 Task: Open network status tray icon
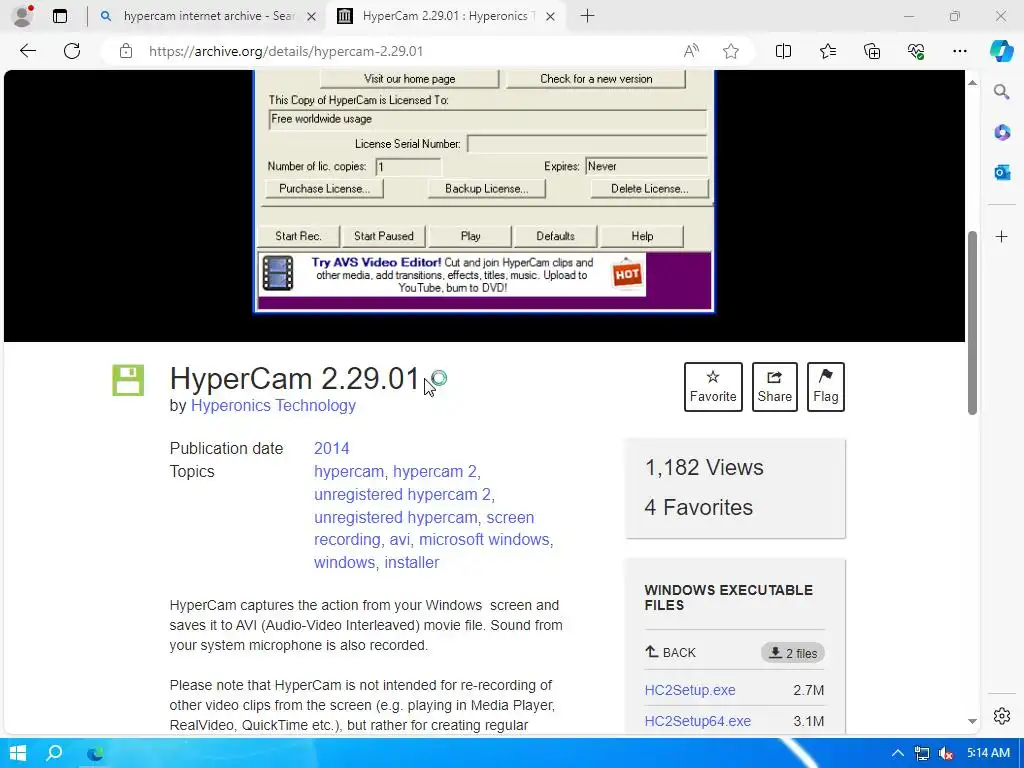[x=921, y=754]
